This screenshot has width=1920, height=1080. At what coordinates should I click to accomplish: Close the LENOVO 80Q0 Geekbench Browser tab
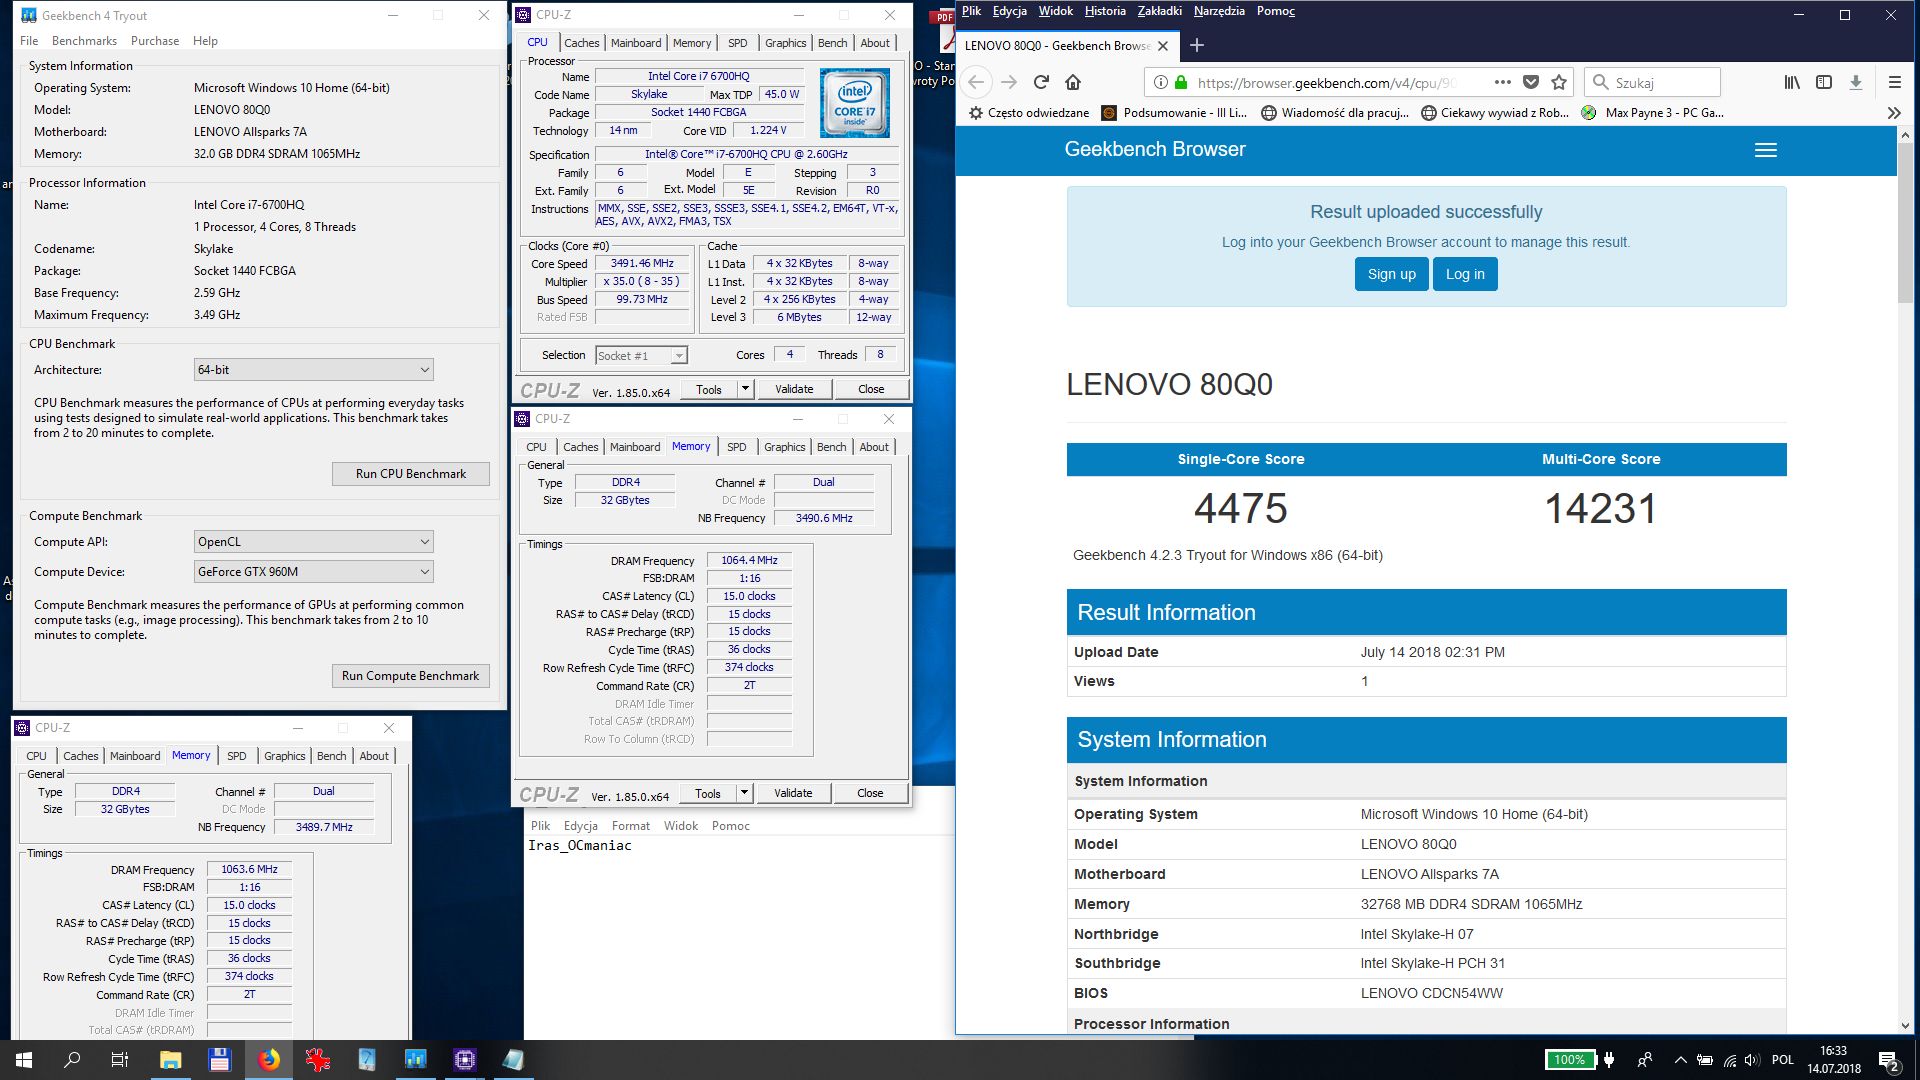(1163, 46)
